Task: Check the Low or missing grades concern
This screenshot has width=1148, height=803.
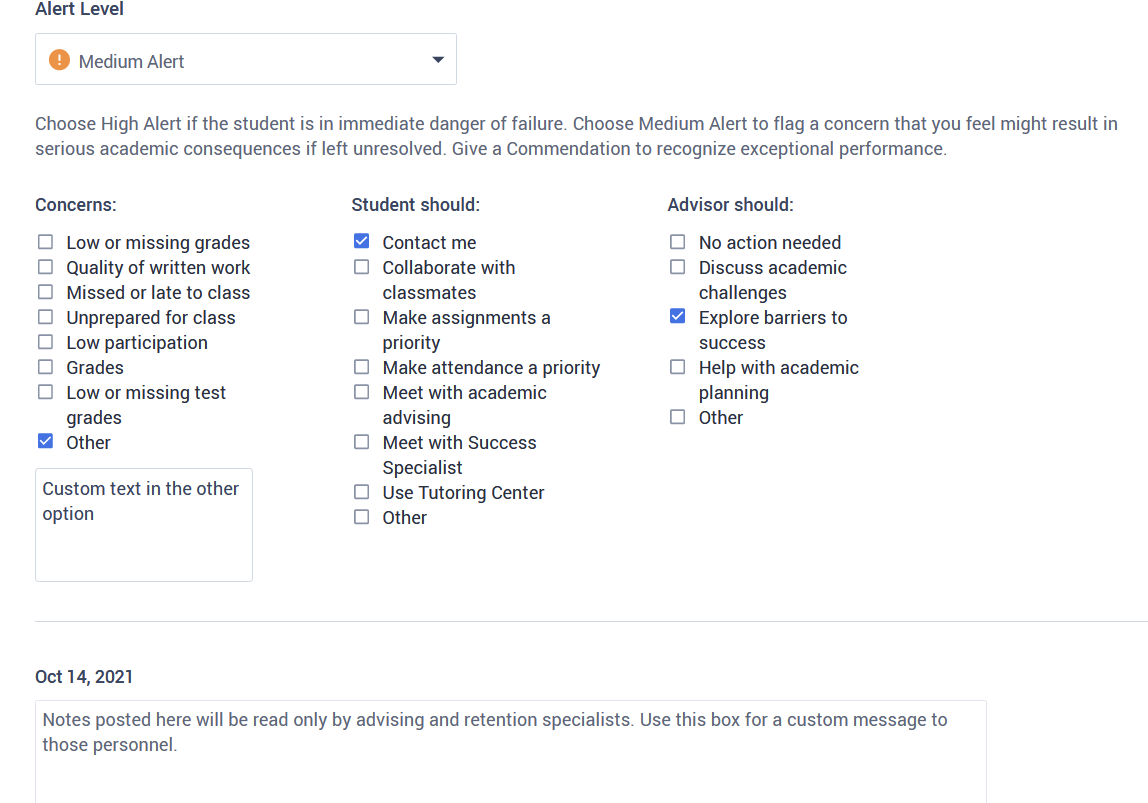Action: (45, 241)
